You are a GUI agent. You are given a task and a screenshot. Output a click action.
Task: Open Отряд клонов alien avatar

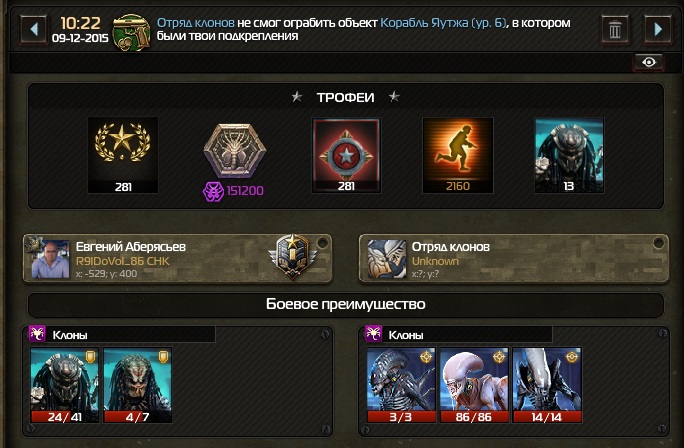tap(387, 259)
